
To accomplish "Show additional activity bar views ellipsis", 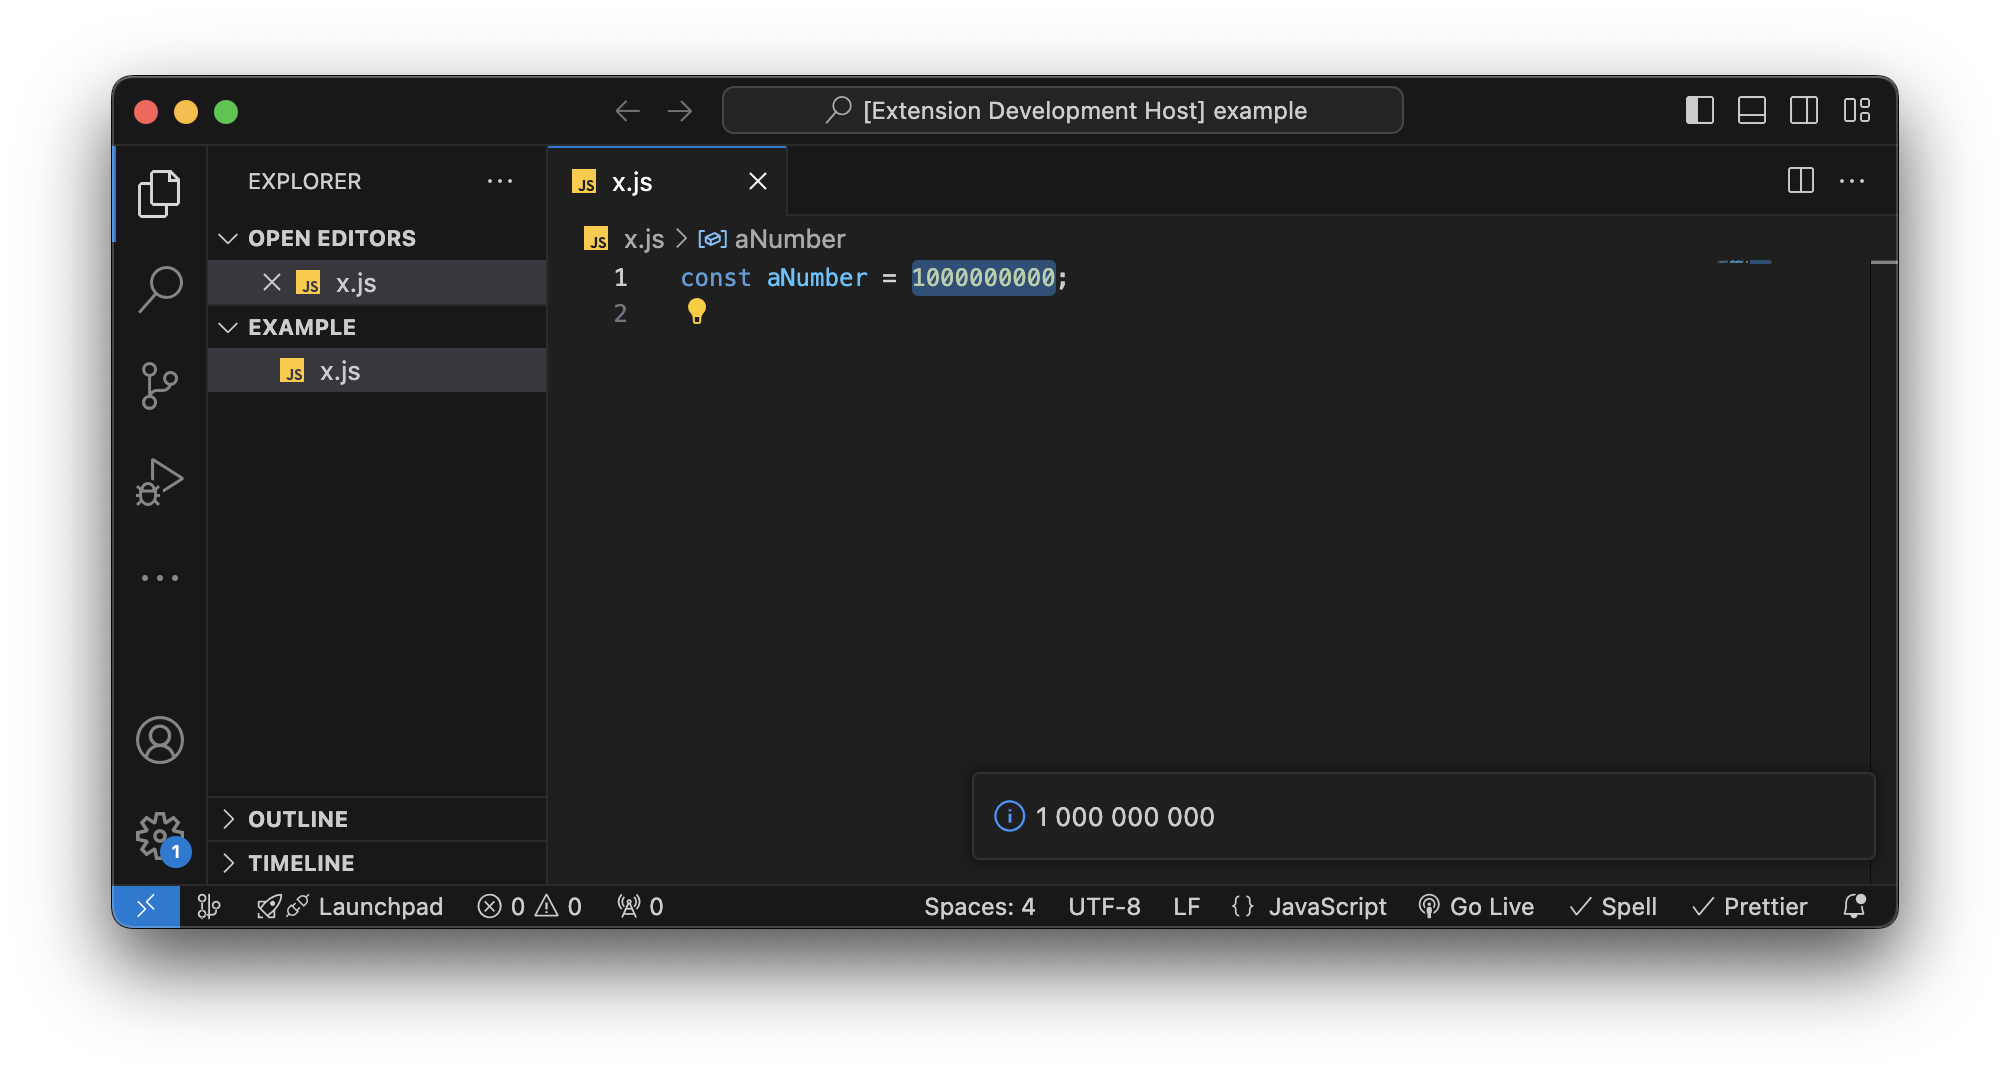I will click(159, 578).
